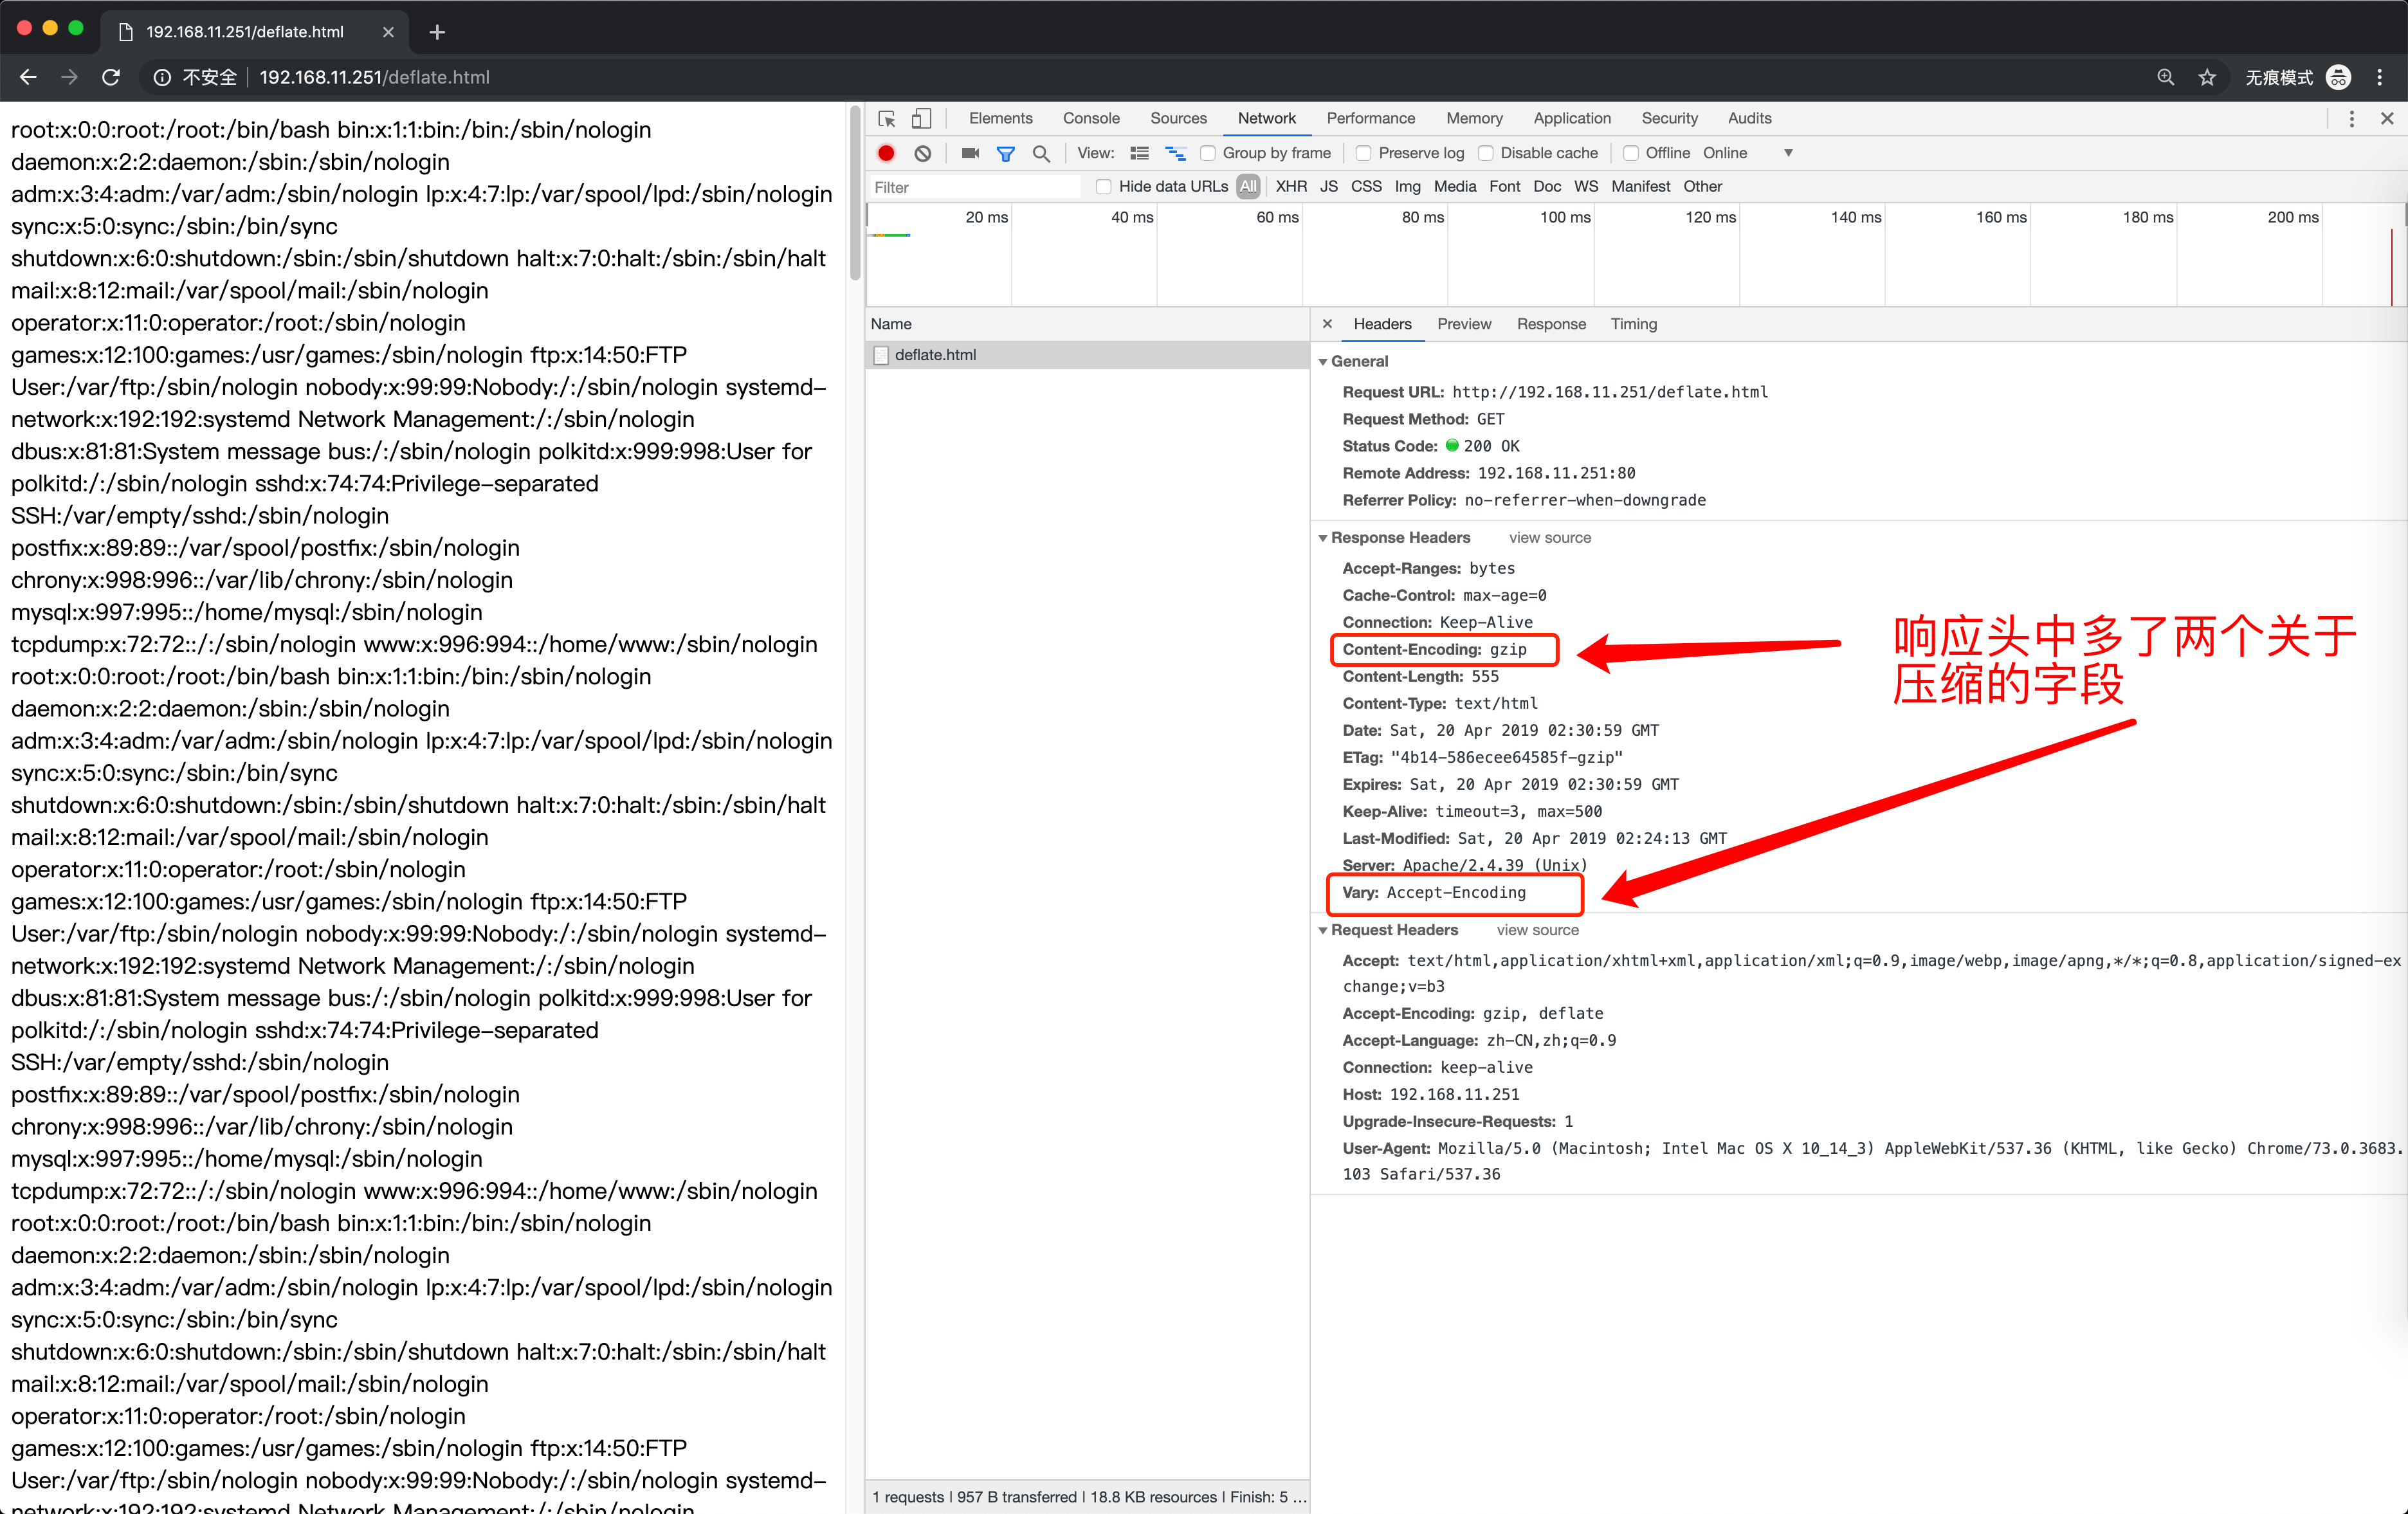
Task: Click view source beside Response Headers
Action: point(1549,538)
